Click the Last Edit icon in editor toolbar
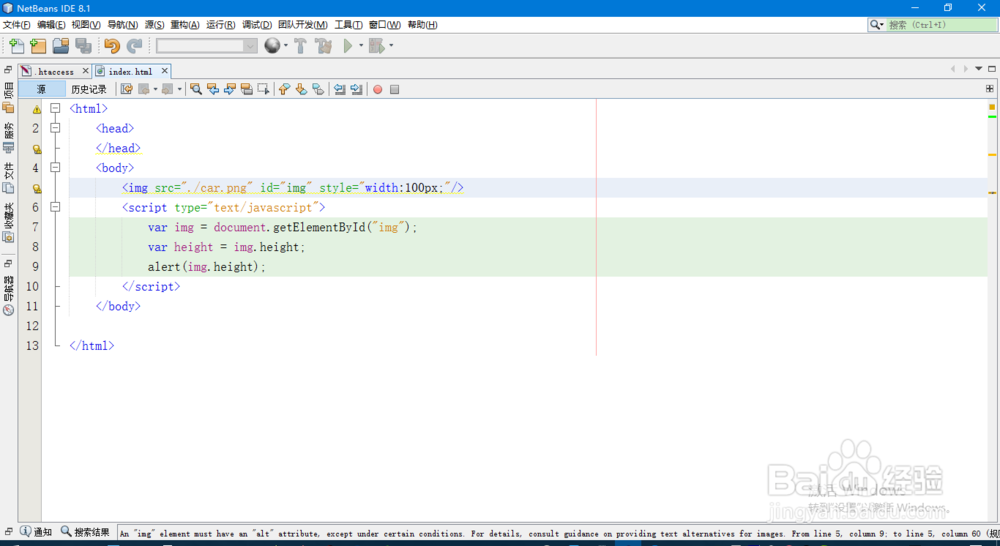Image resolution: width=1000 pixels, height=546 pixels. point(126,89)
